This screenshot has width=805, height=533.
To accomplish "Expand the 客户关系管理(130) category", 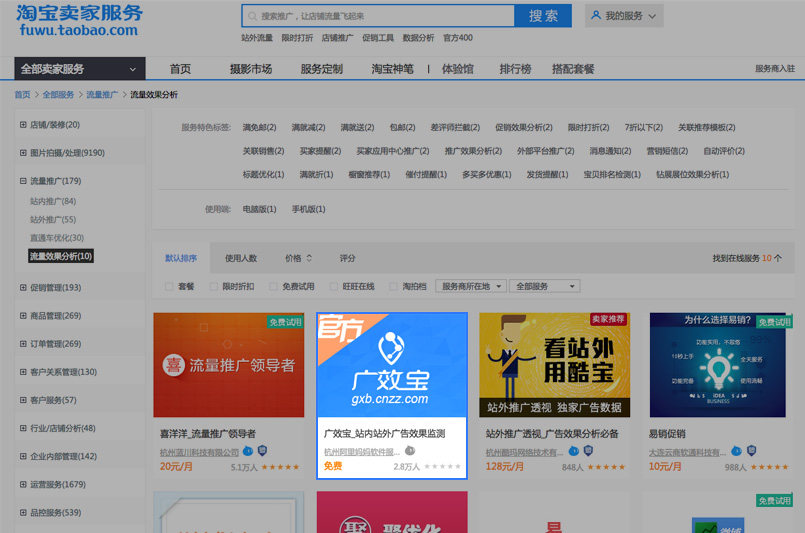I will (x=23, y=372).
